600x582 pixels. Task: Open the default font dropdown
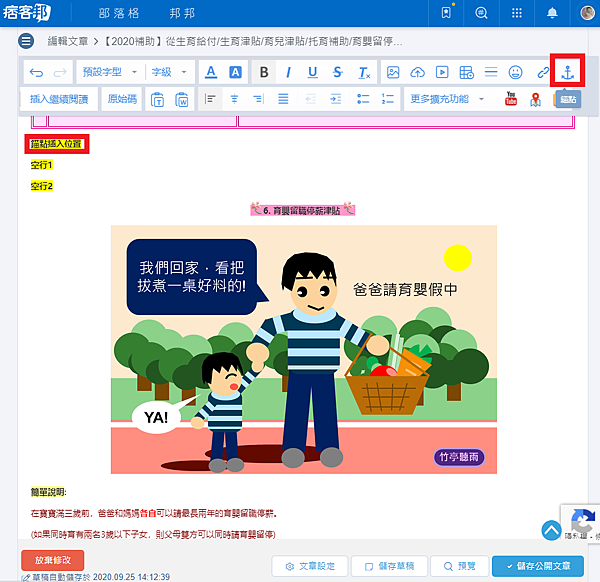110,72
